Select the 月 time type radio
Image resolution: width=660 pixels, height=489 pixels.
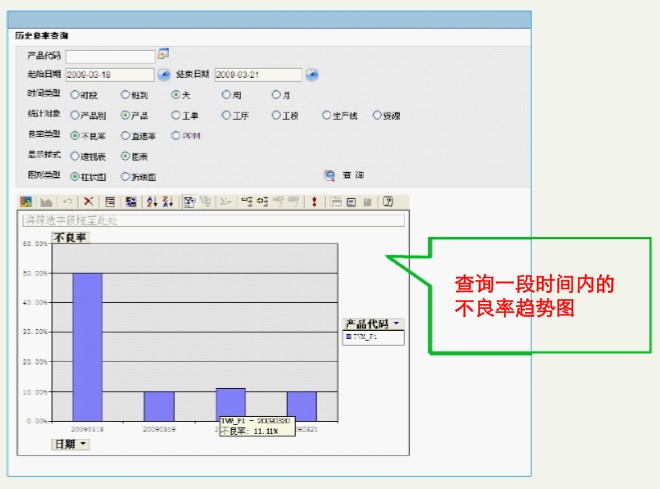(276, 95)
